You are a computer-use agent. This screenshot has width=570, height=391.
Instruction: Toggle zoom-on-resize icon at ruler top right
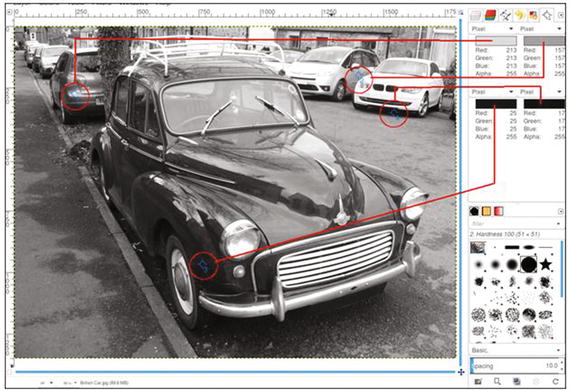tap(461, 12)
